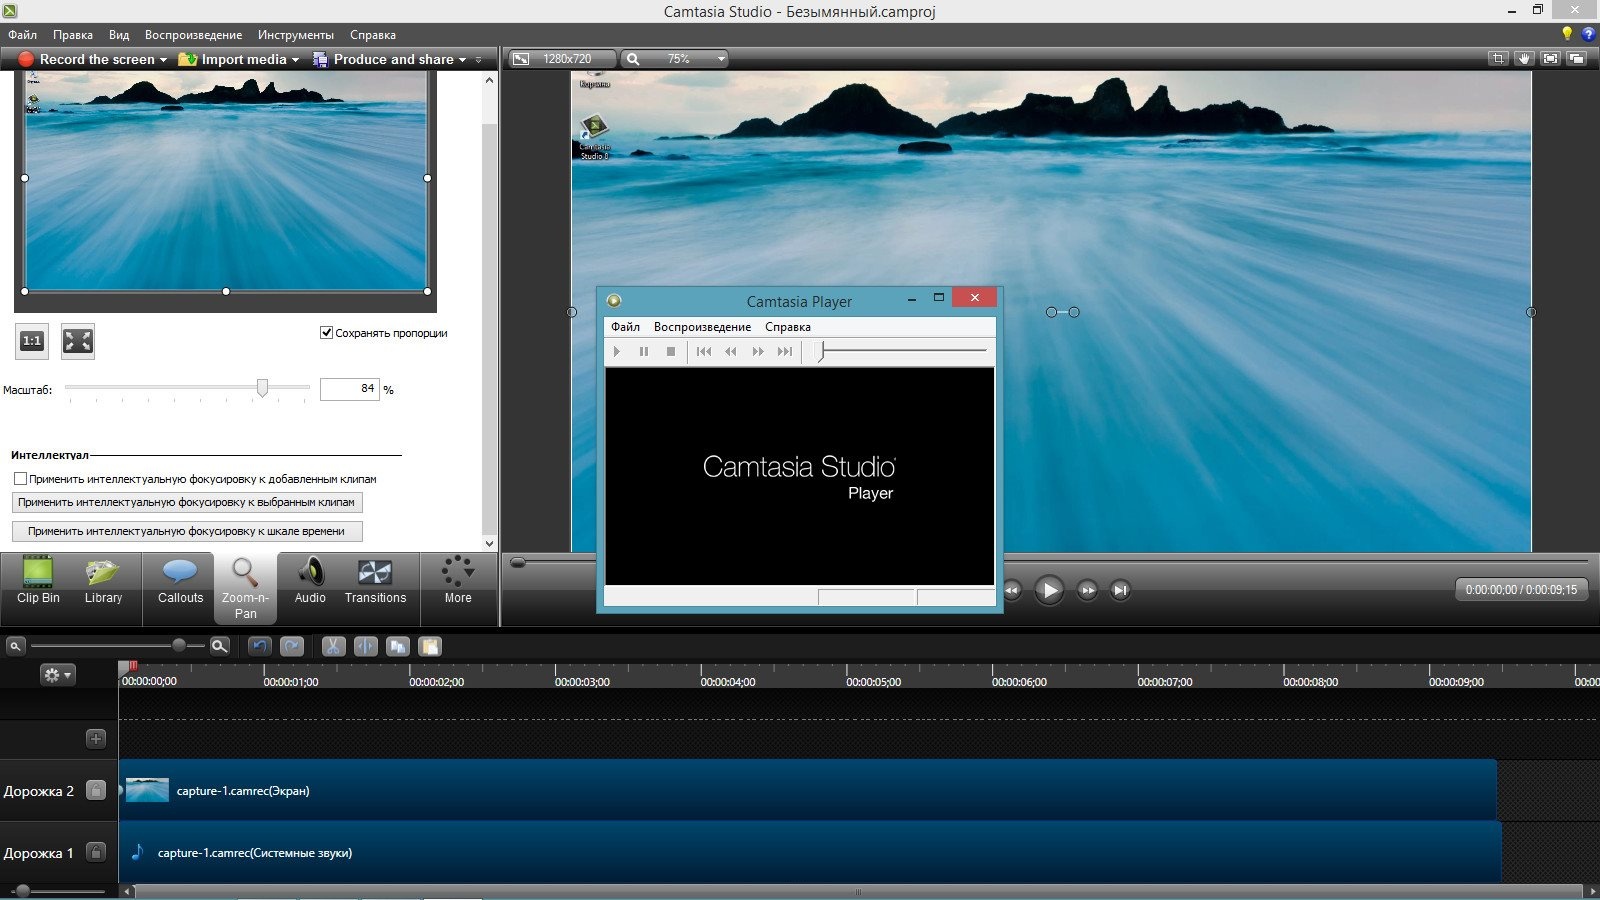This screenshot has width=1600, height=900.
Task: Open the 1280x720 editing dimensions button
Action: 561,59
